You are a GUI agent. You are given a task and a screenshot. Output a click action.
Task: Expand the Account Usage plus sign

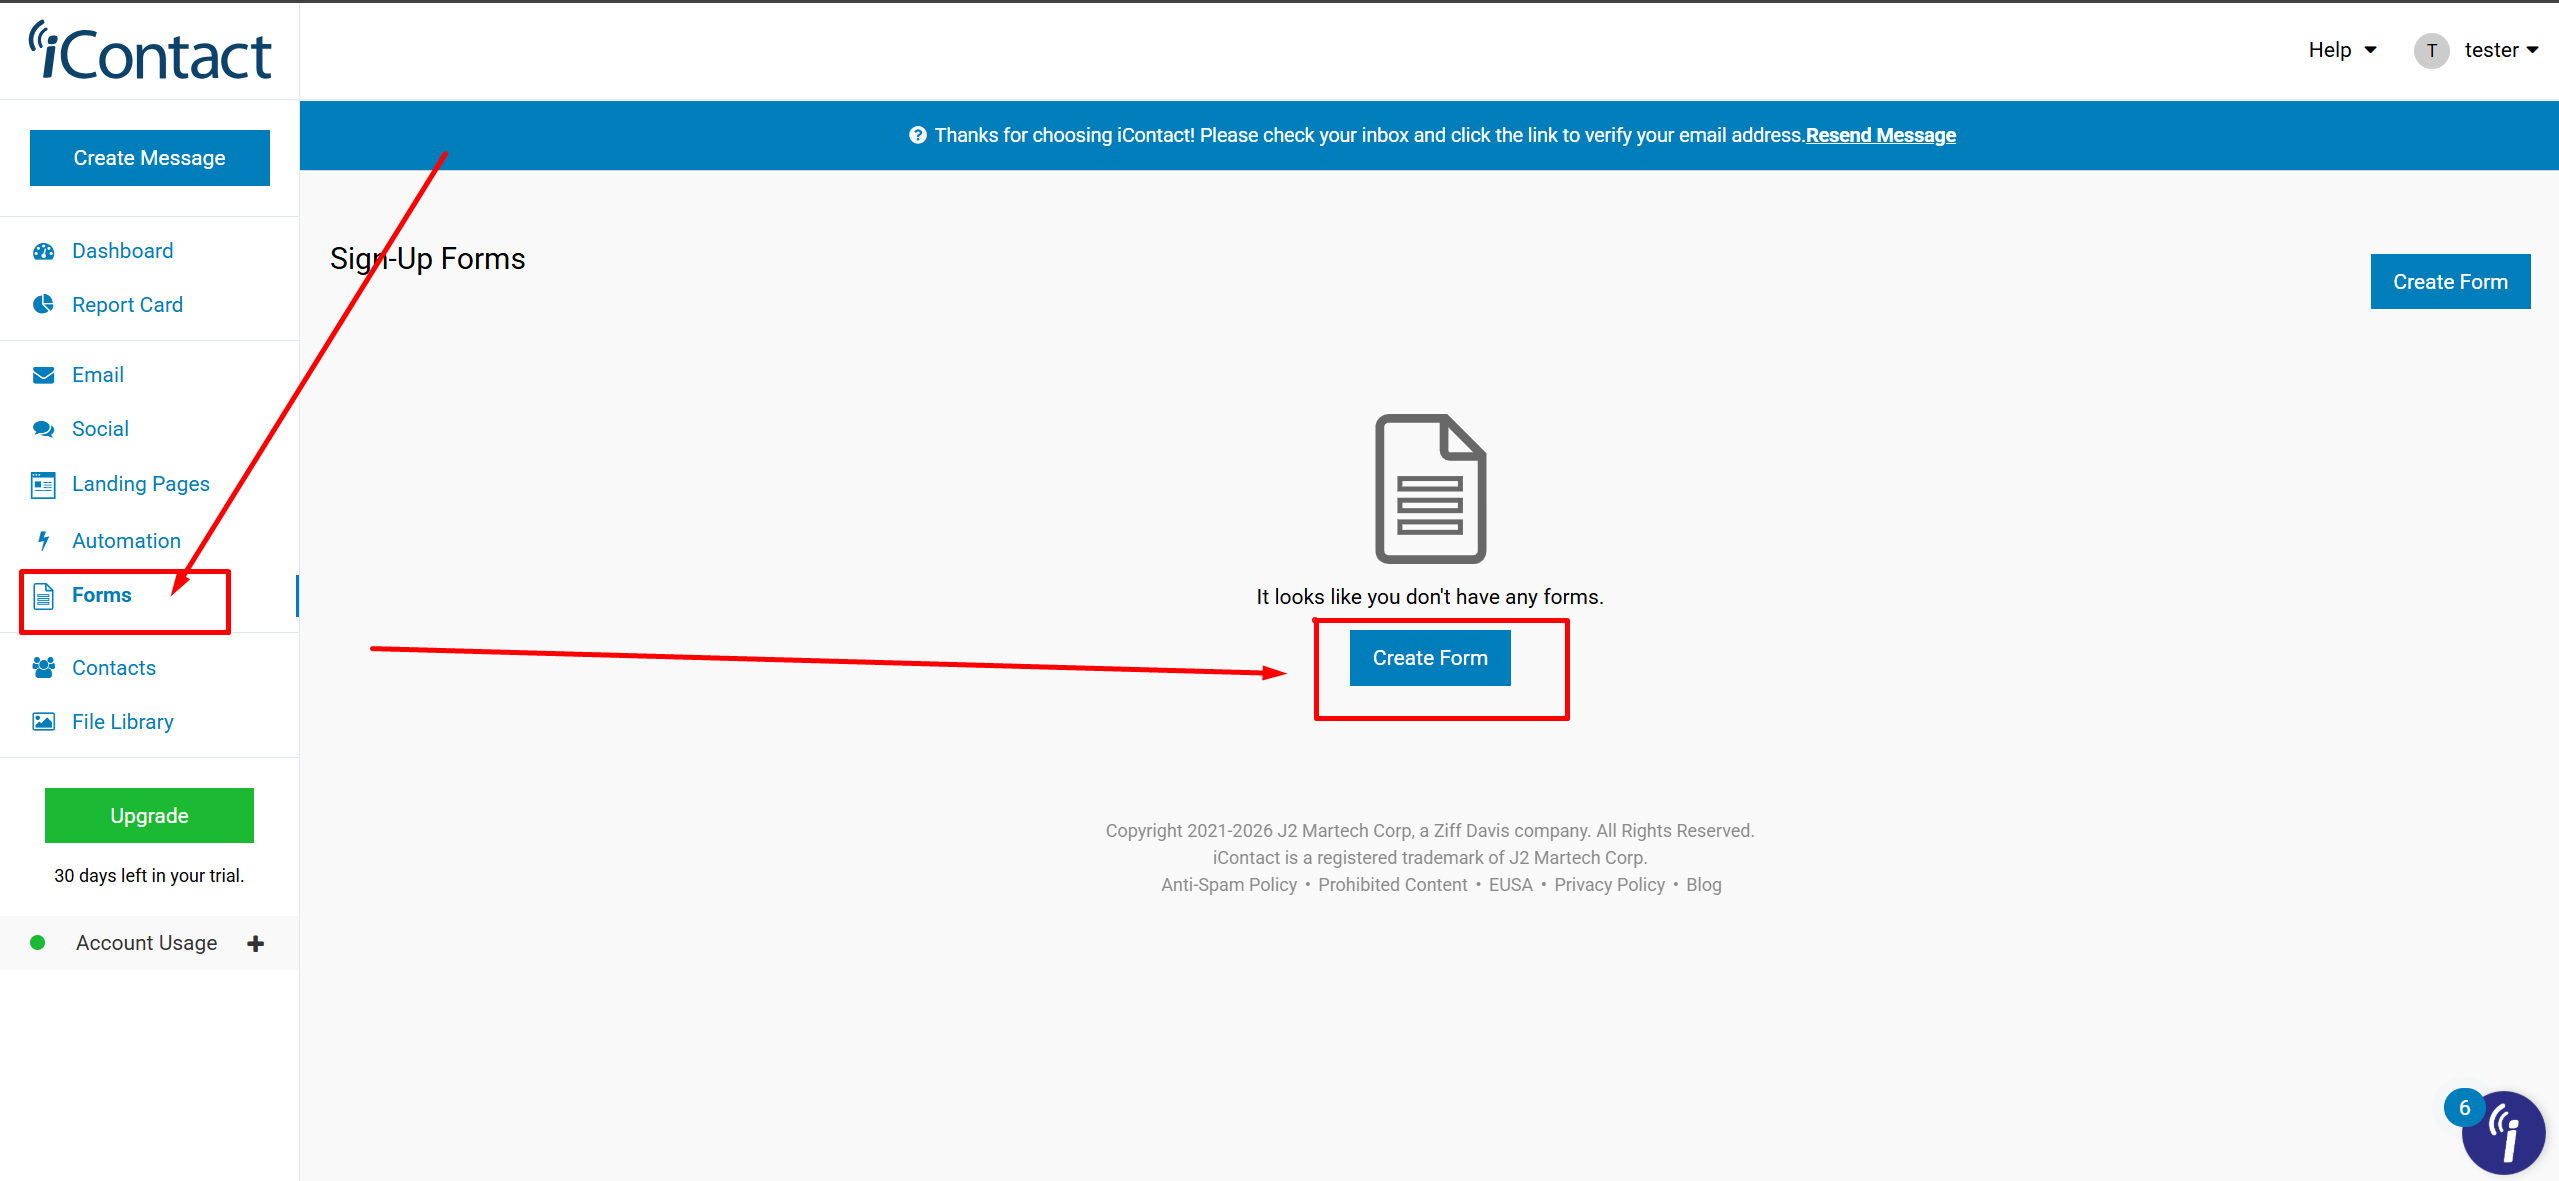click(256, 943)
